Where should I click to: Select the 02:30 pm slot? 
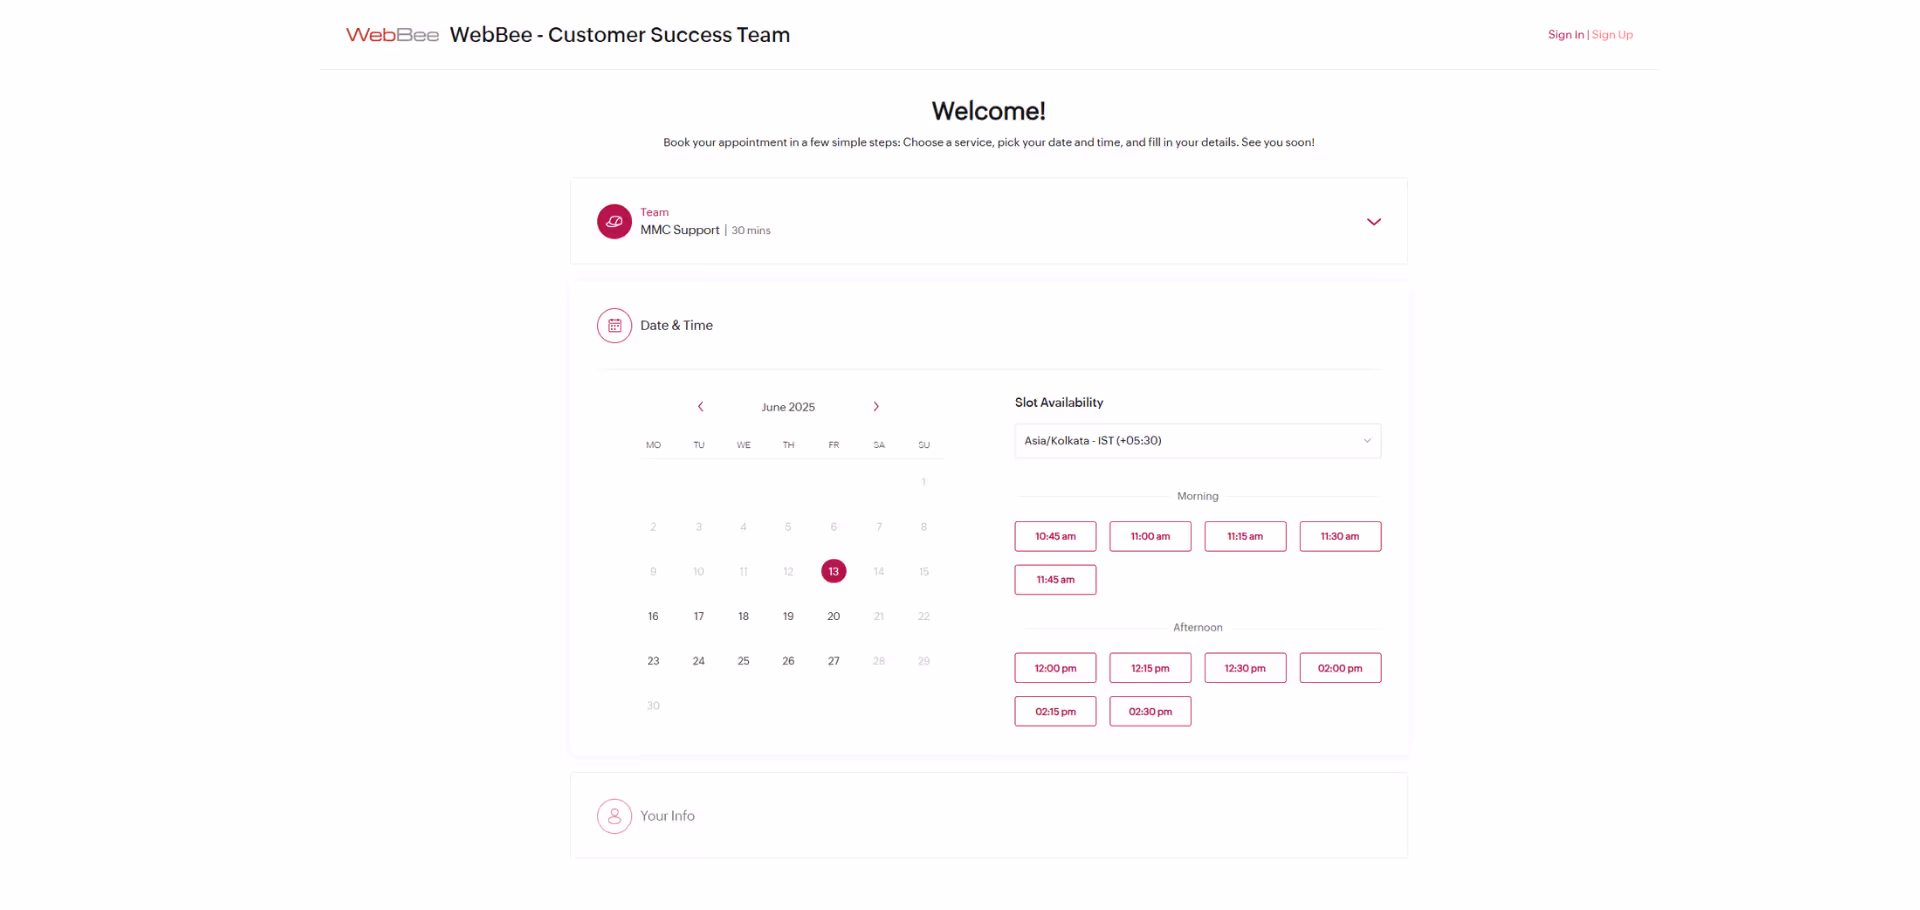point(1150,712)
